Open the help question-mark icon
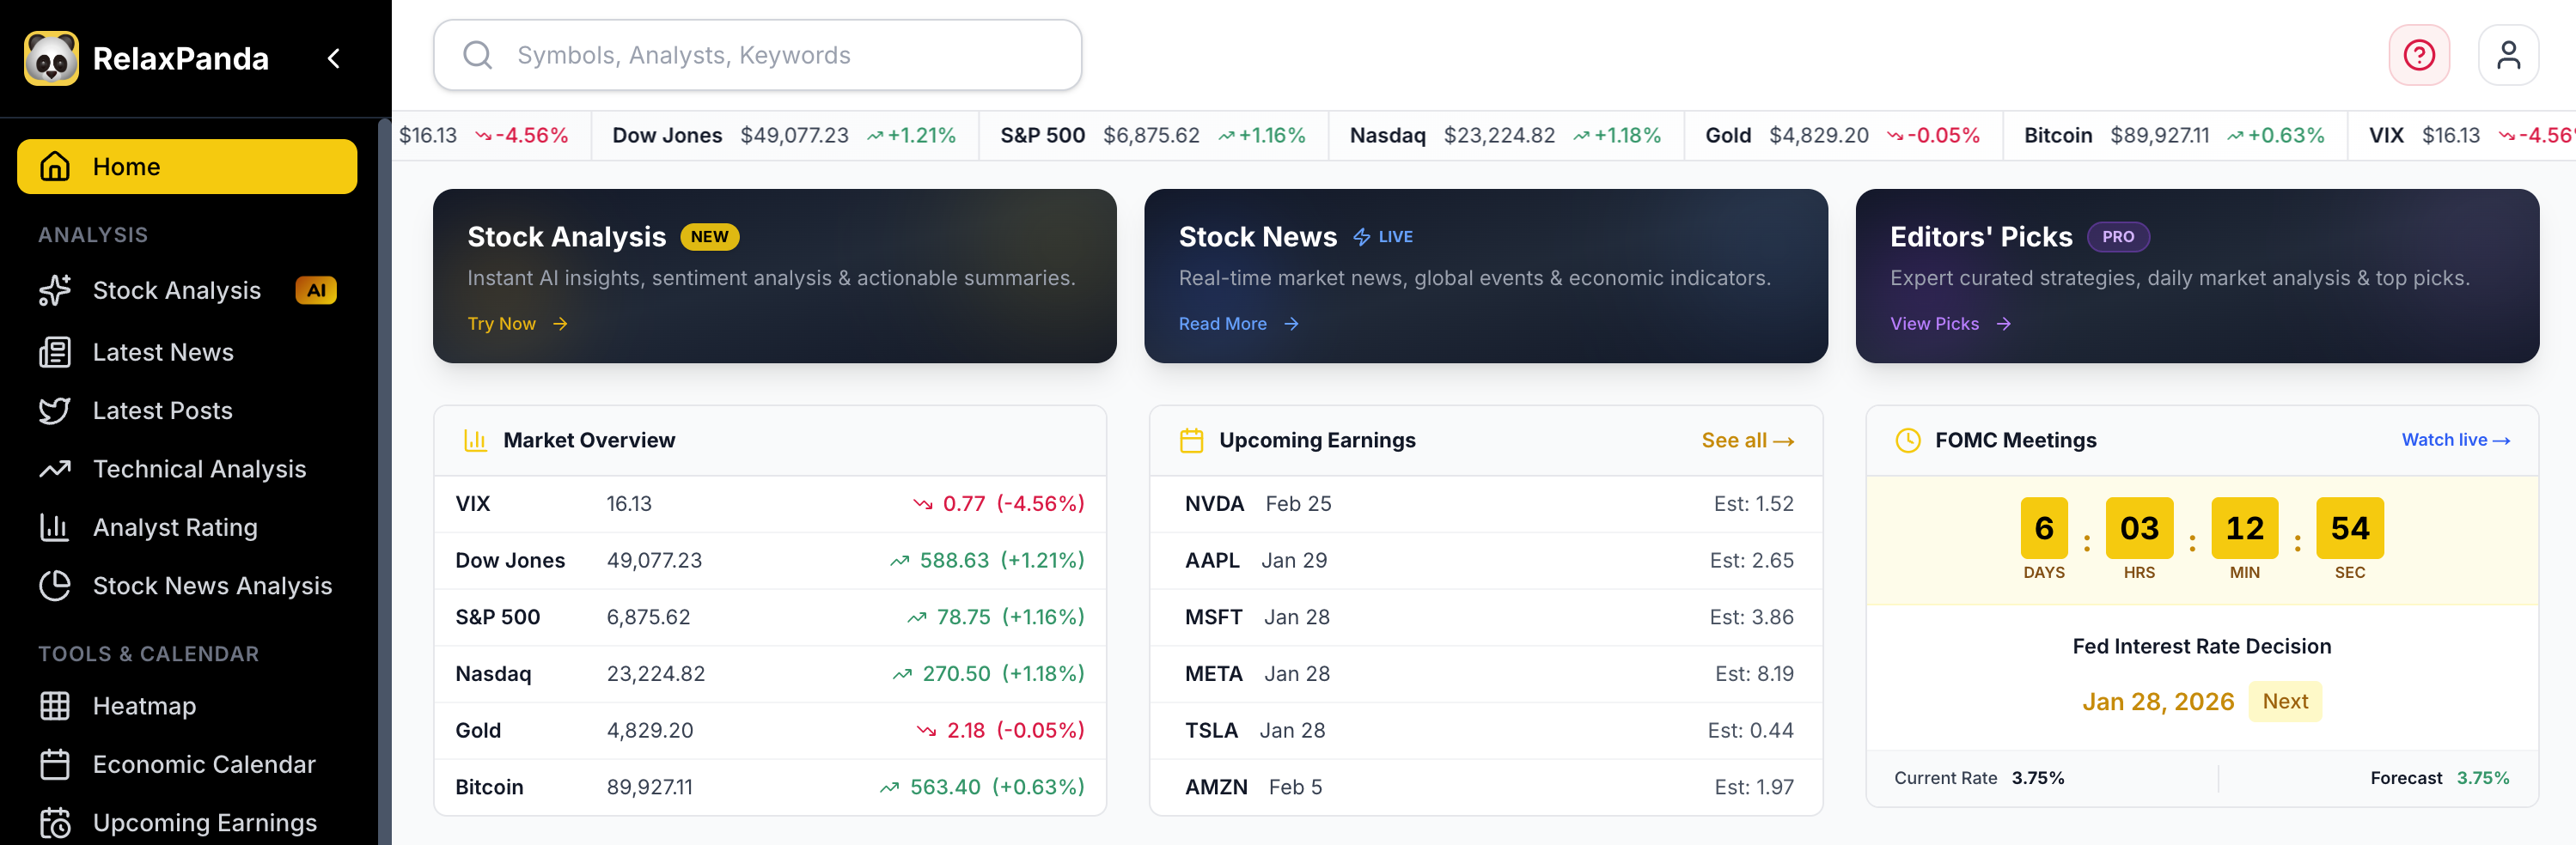 [x=2419, y=55]
